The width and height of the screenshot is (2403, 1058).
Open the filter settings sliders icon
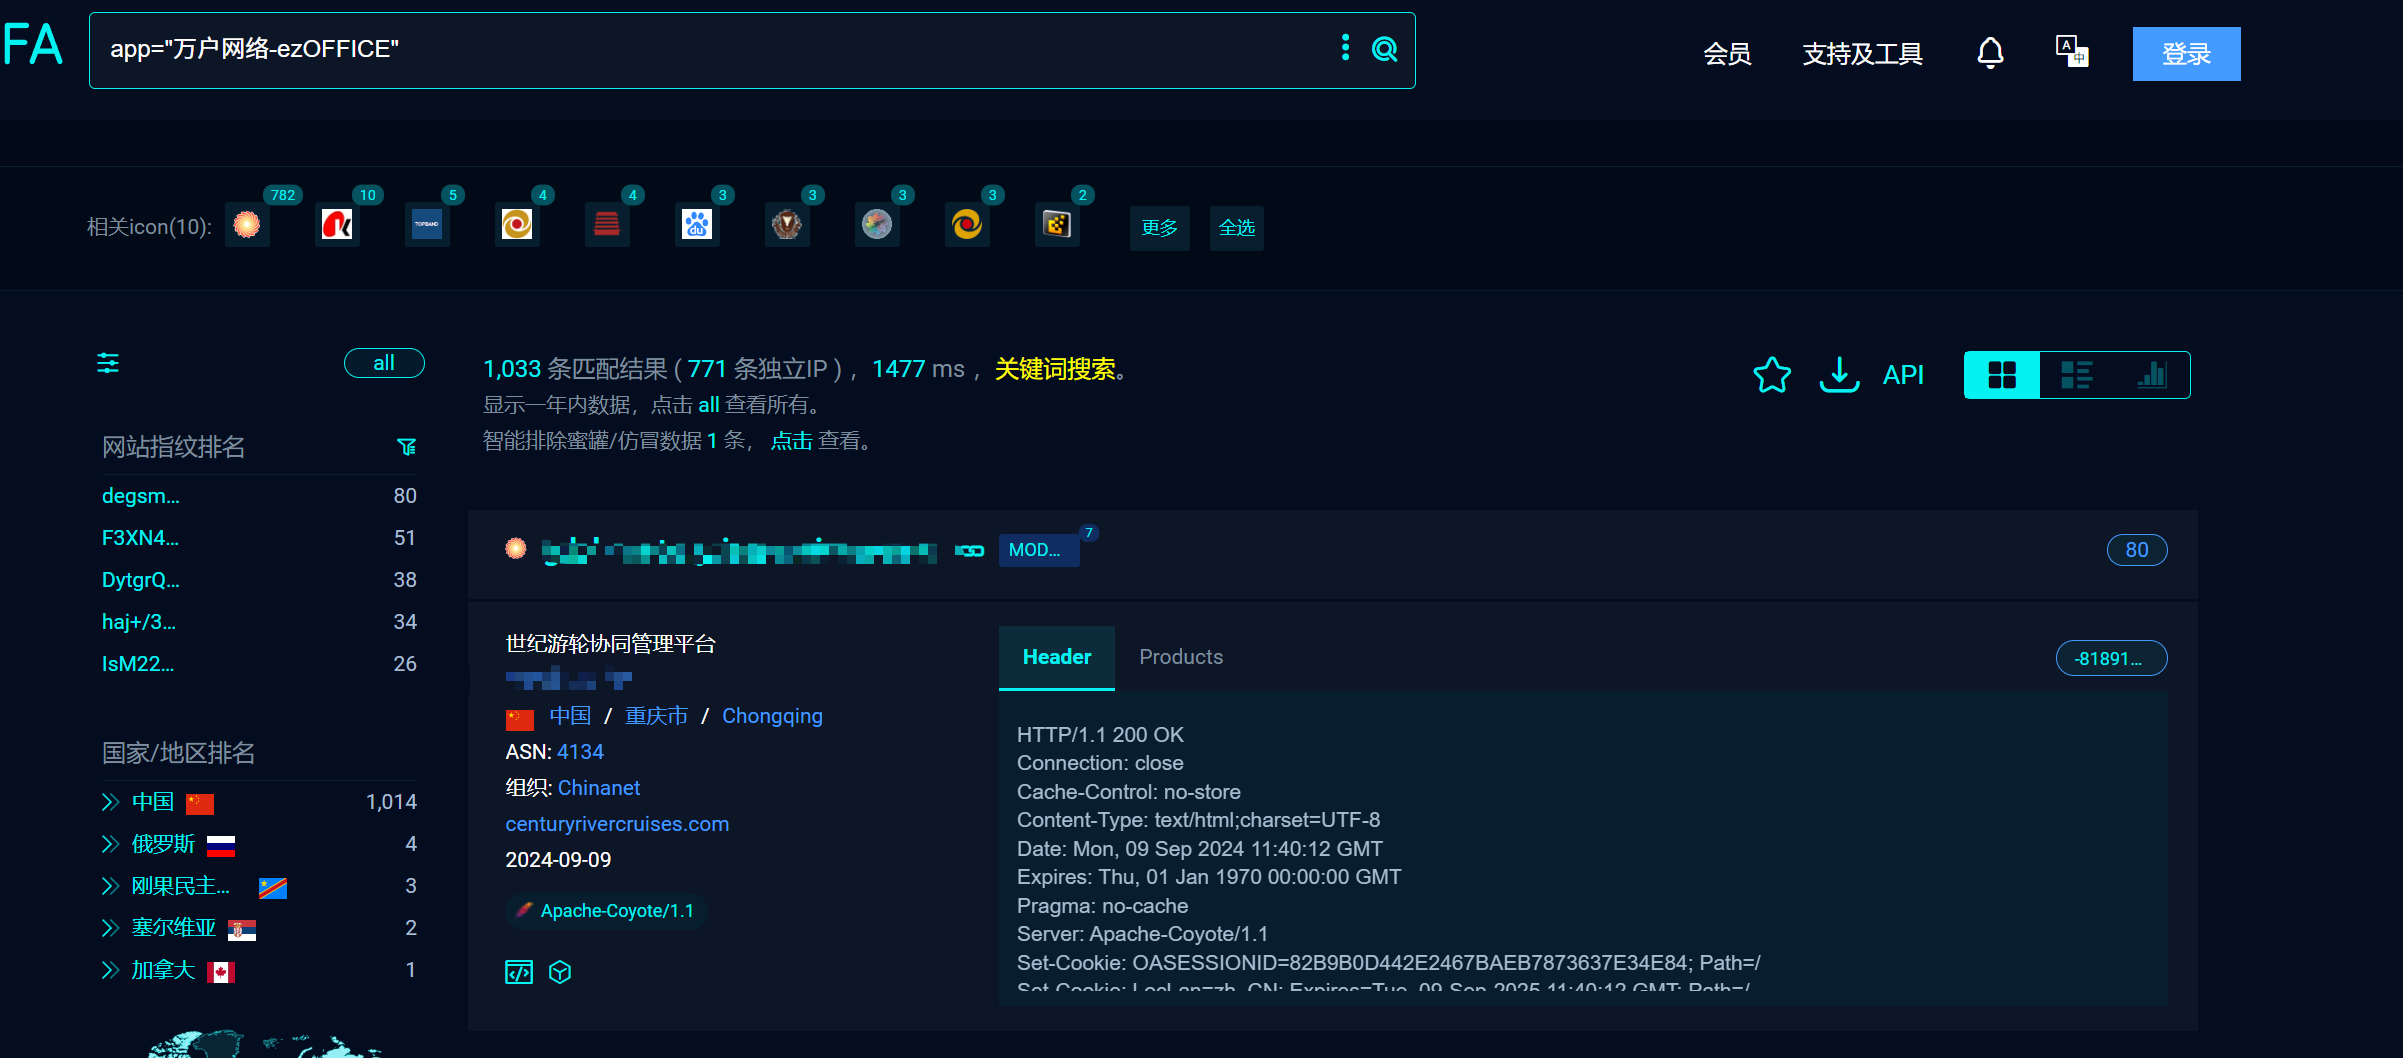coord(108,363)
